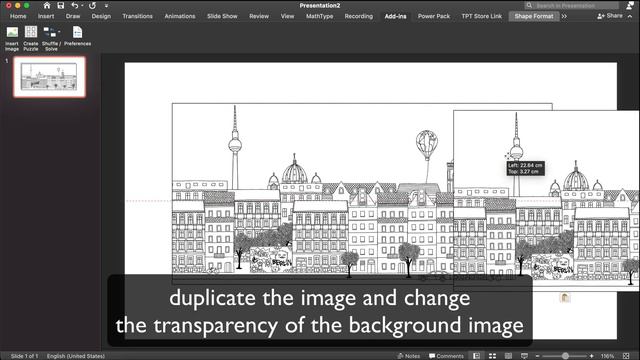Click the zoom percentage value
This screenshot has width=640, height=360.
(607, 356)
